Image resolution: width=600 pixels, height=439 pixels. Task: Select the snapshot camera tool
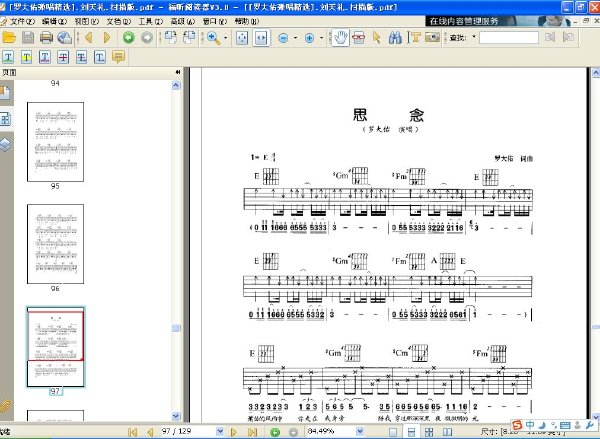[x=432, y=38]
